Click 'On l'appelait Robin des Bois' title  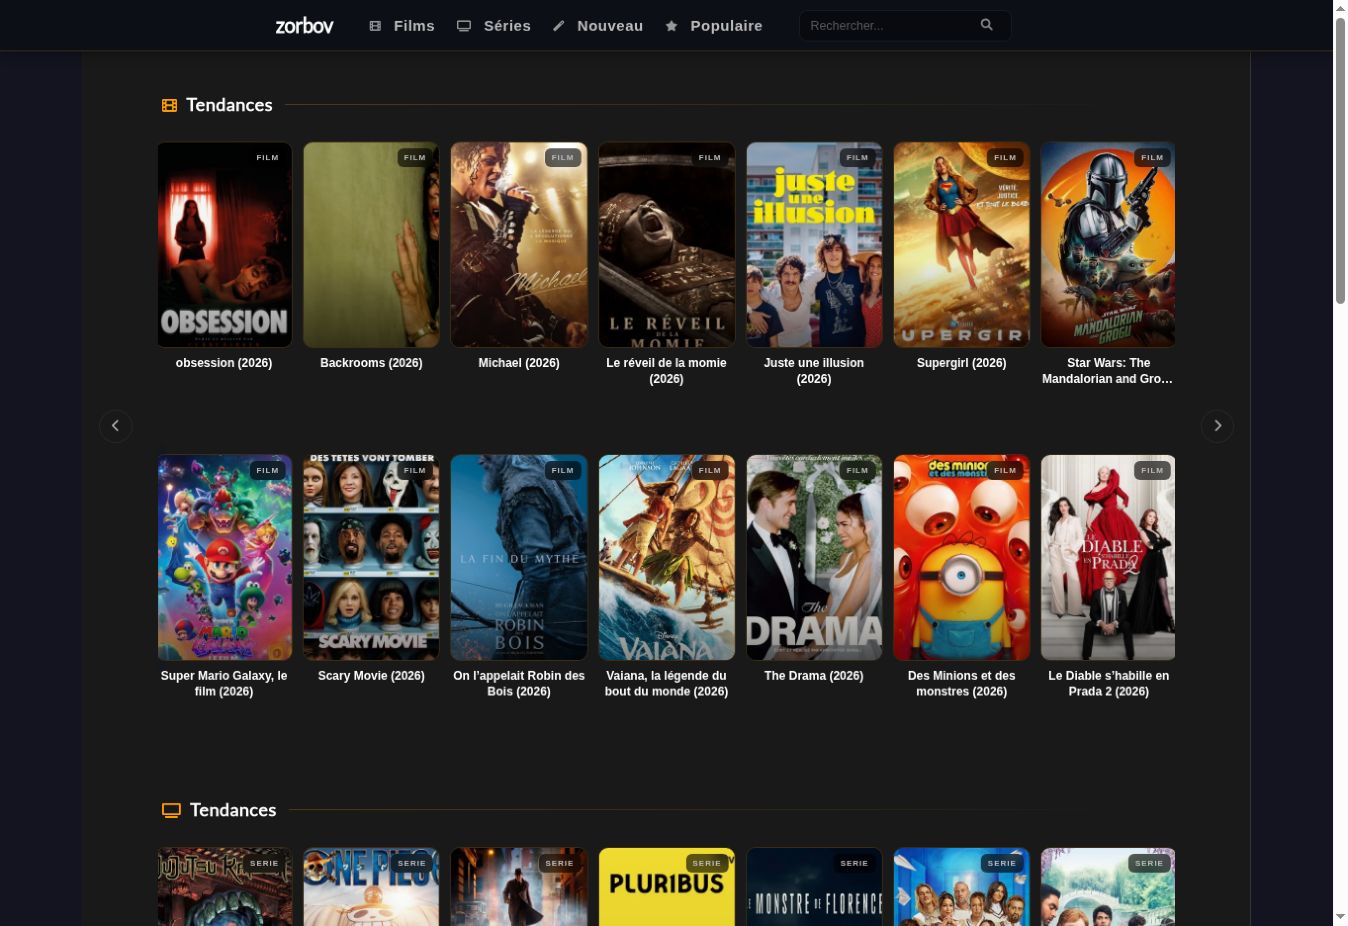click(519, 684)
